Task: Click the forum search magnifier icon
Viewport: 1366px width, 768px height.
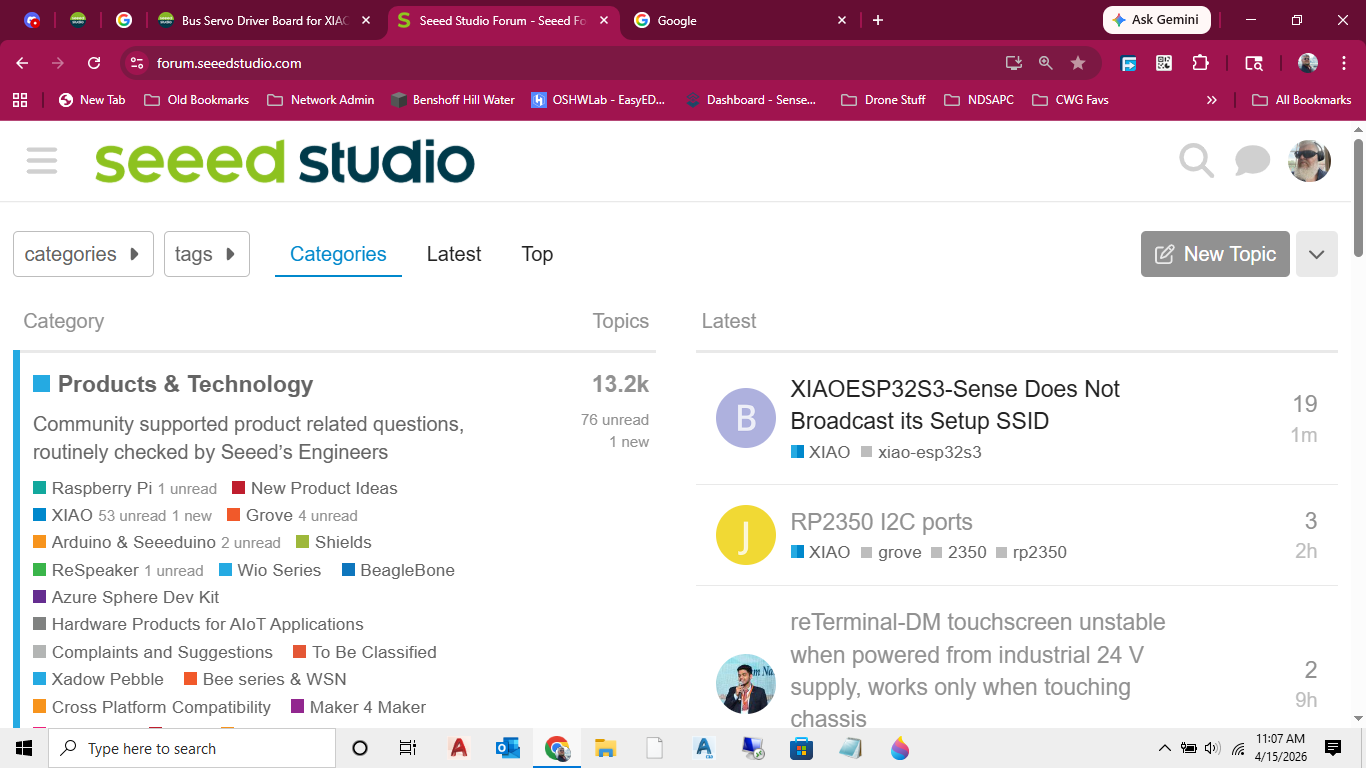Action: point(1196,161)
